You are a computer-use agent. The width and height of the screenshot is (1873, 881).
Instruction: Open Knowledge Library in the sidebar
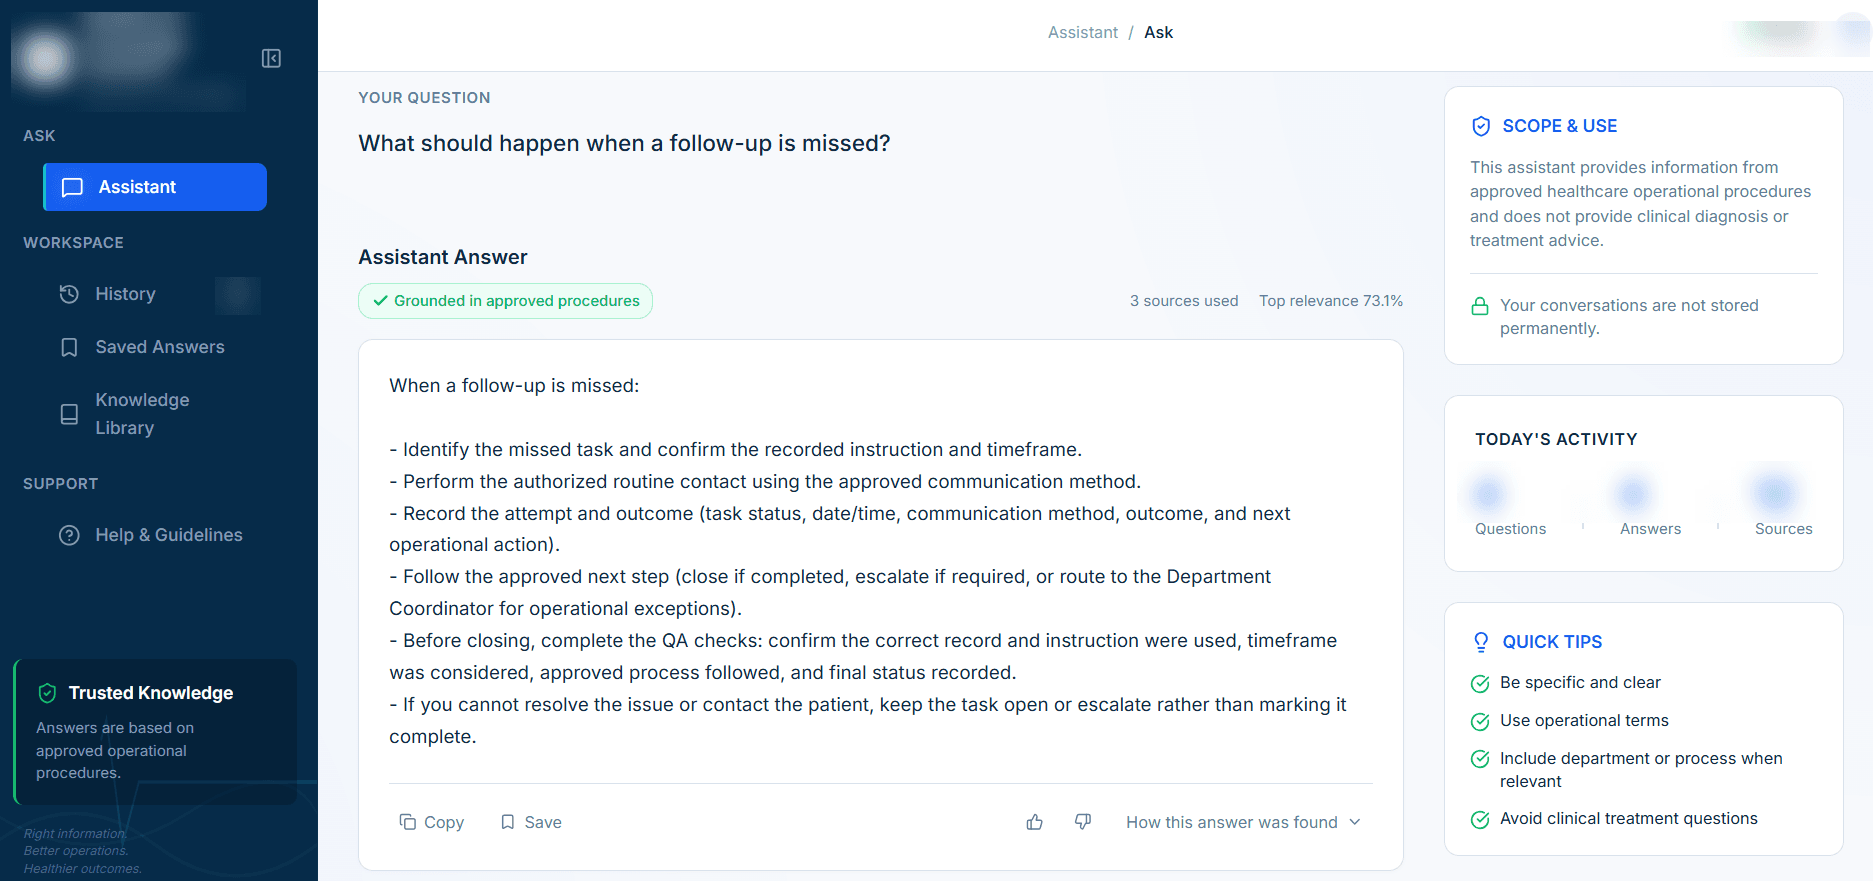142,414
